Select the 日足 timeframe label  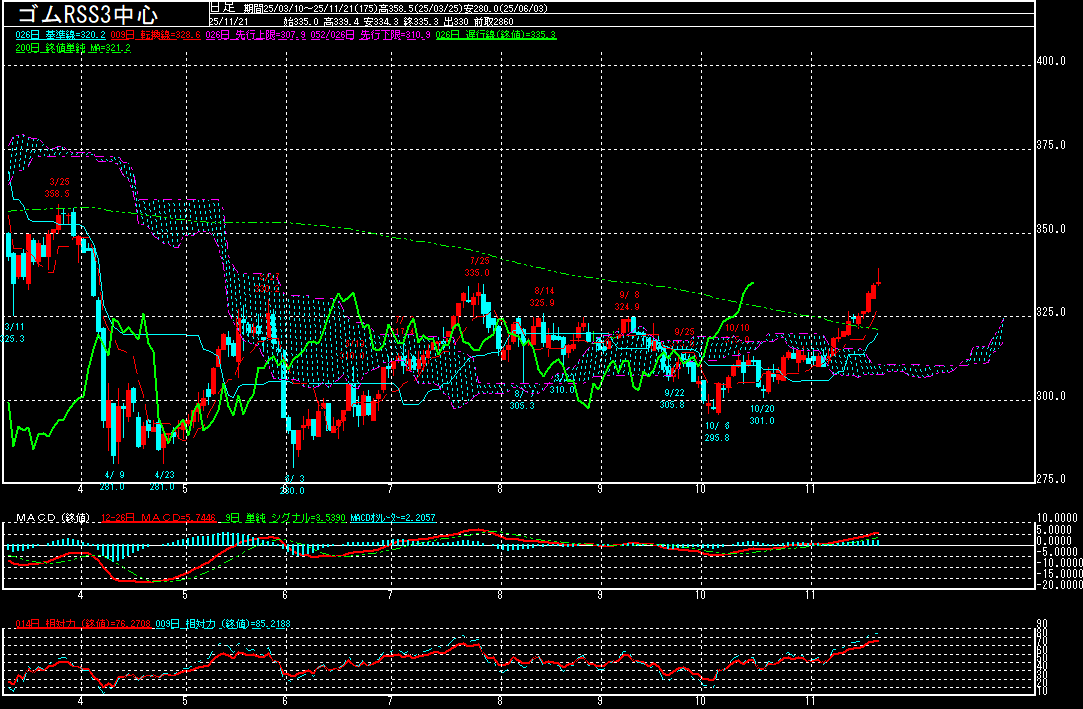pyautogui.click(x=221, y=7)
